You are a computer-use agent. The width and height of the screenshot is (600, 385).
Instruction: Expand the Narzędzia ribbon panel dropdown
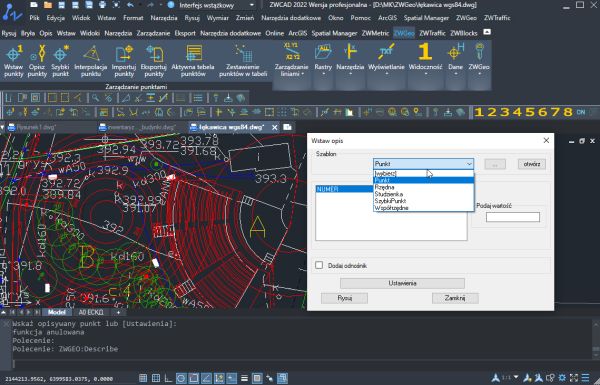(350, 70)
